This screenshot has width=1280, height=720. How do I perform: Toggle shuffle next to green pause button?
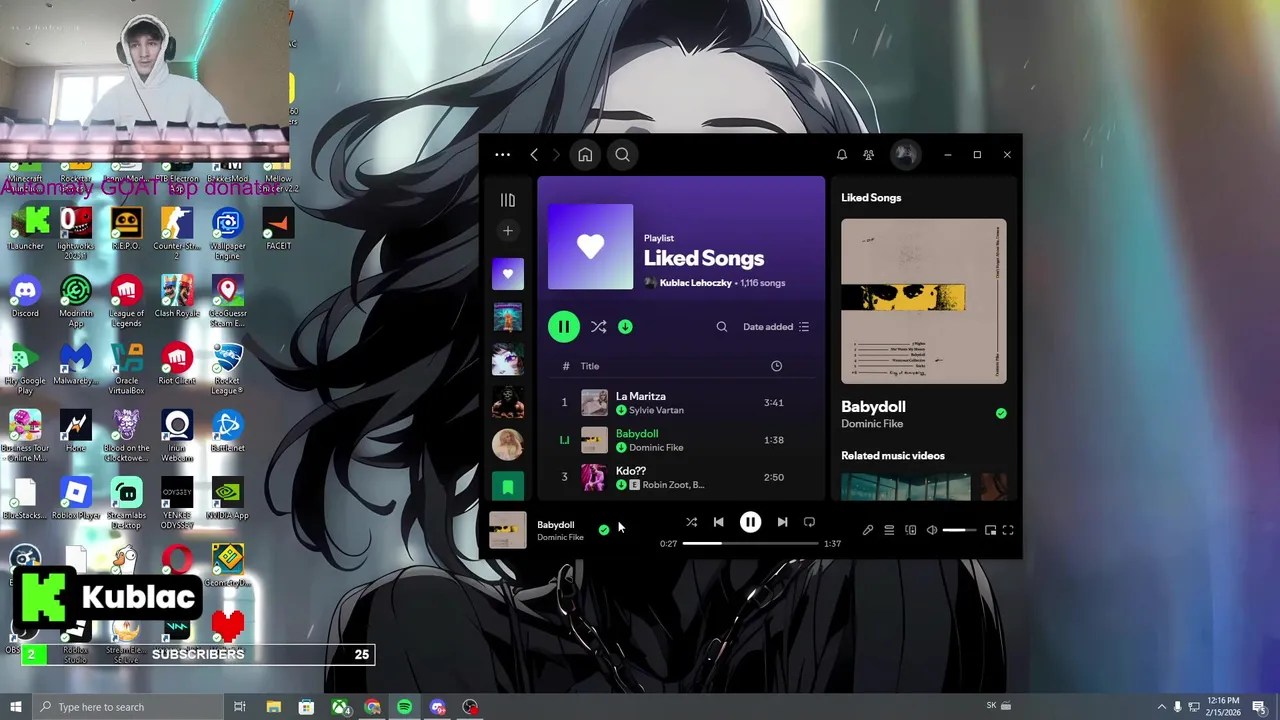[x=598, y=327]
